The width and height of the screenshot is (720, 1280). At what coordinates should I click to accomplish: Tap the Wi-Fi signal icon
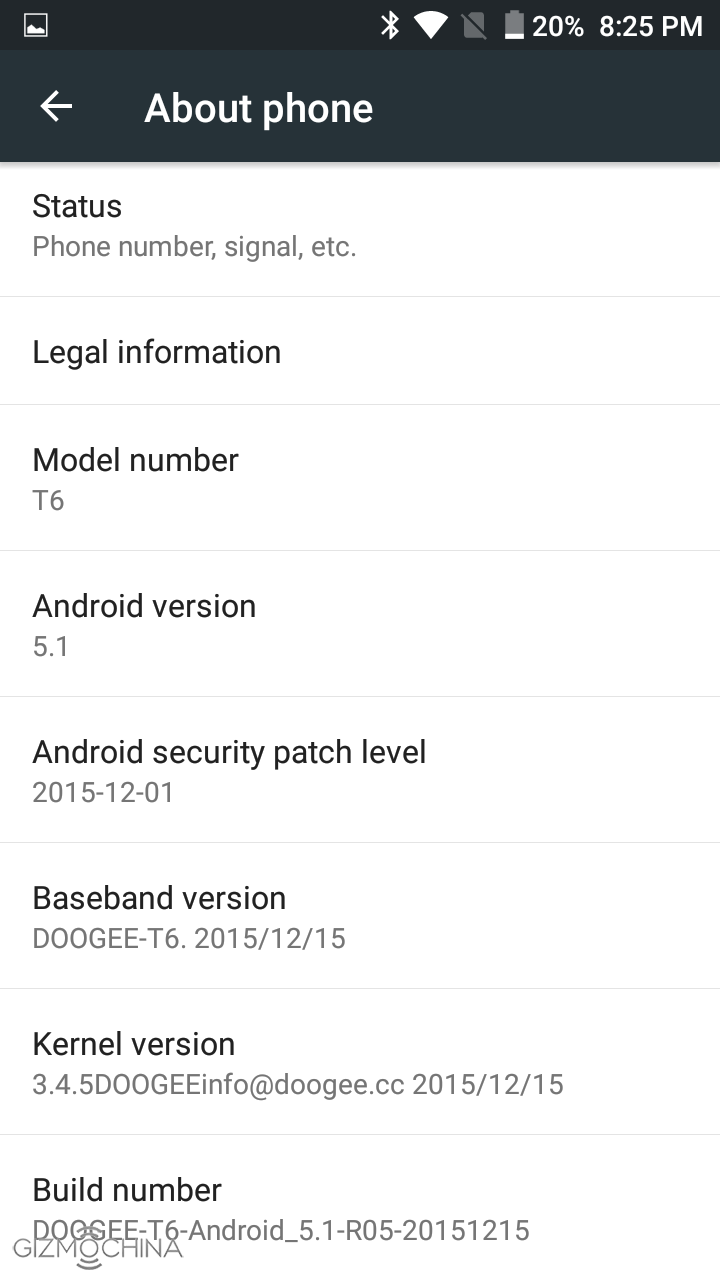pos(431,26)
